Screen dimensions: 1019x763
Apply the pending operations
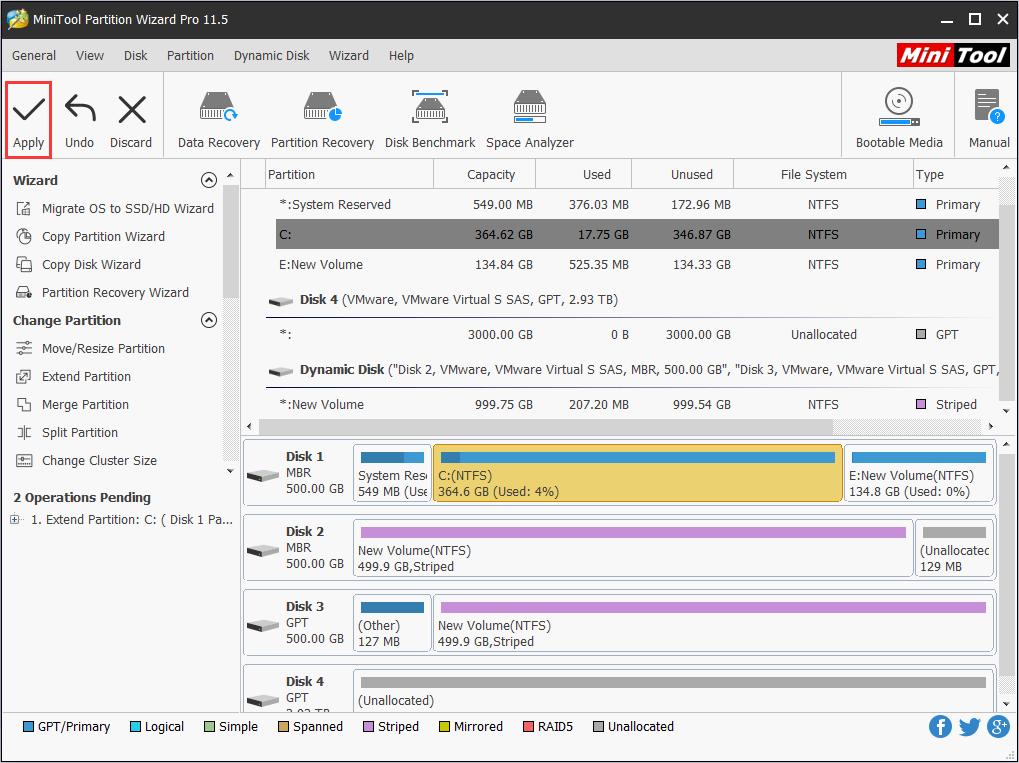29,120
